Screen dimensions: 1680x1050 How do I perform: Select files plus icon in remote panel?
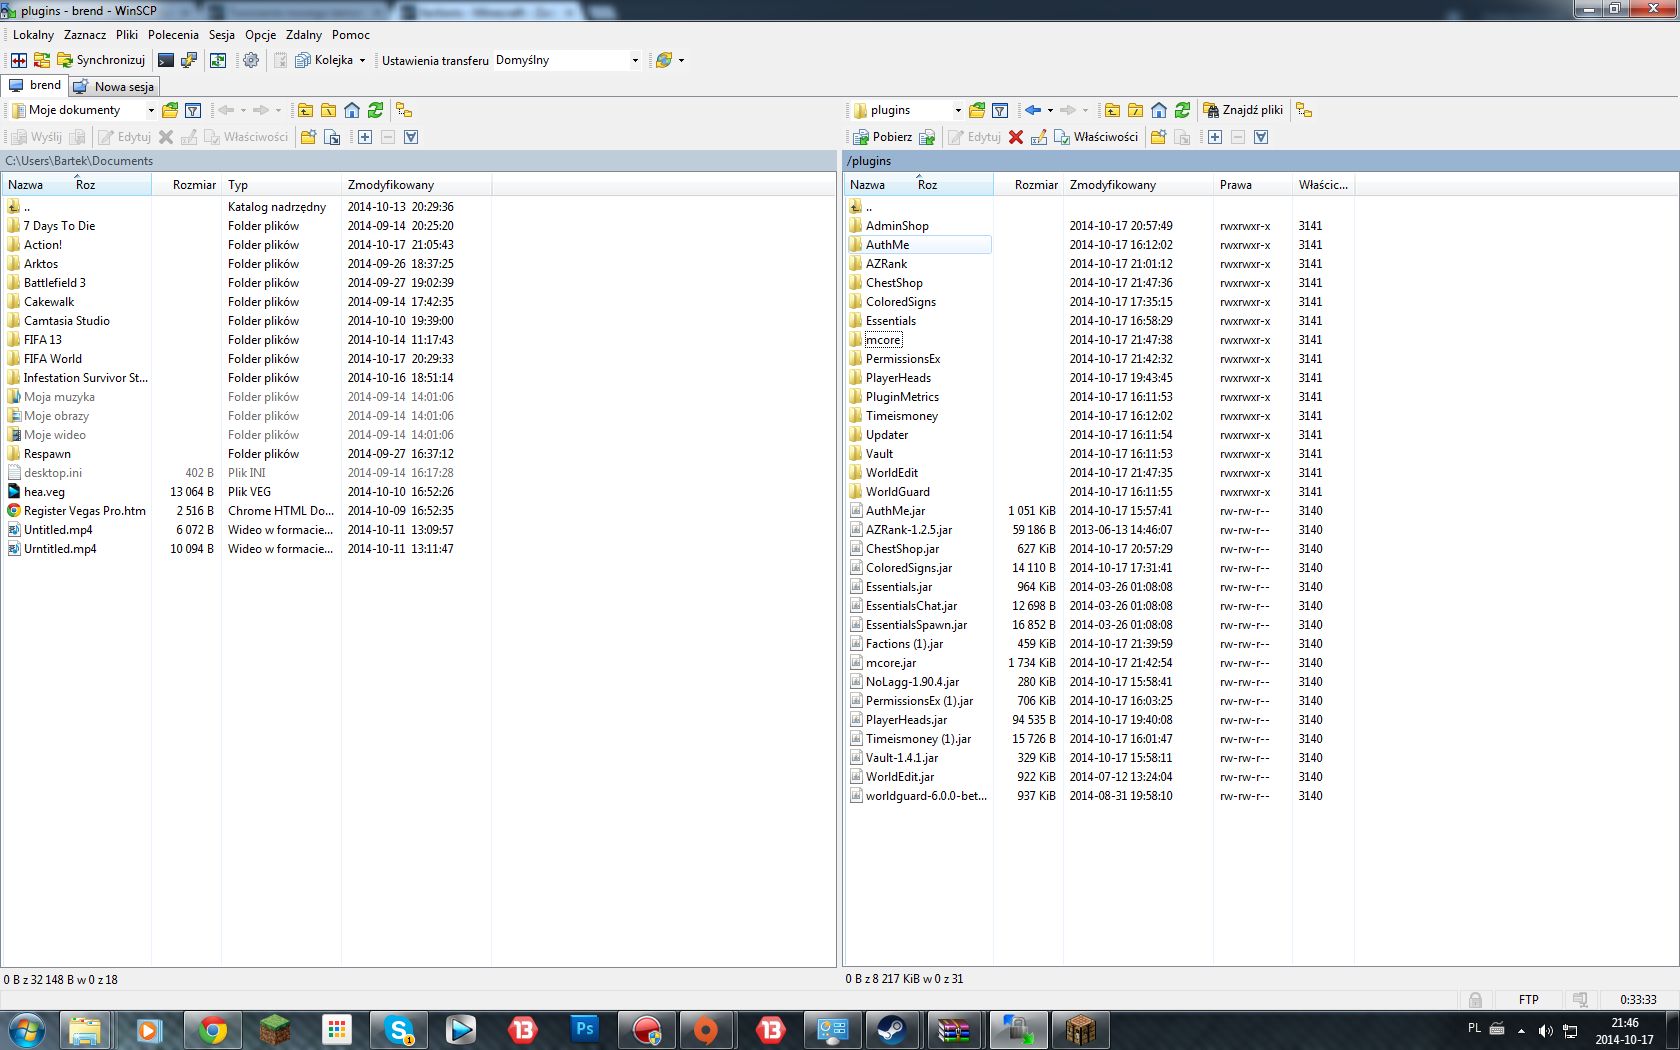point(1215,137)
